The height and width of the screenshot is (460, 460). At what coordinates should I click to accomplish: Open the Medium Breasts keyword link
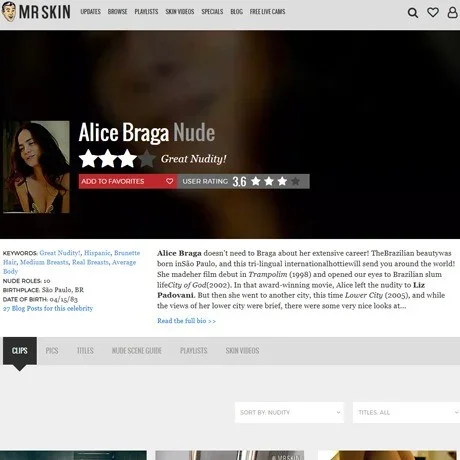(x=44, y=262)
